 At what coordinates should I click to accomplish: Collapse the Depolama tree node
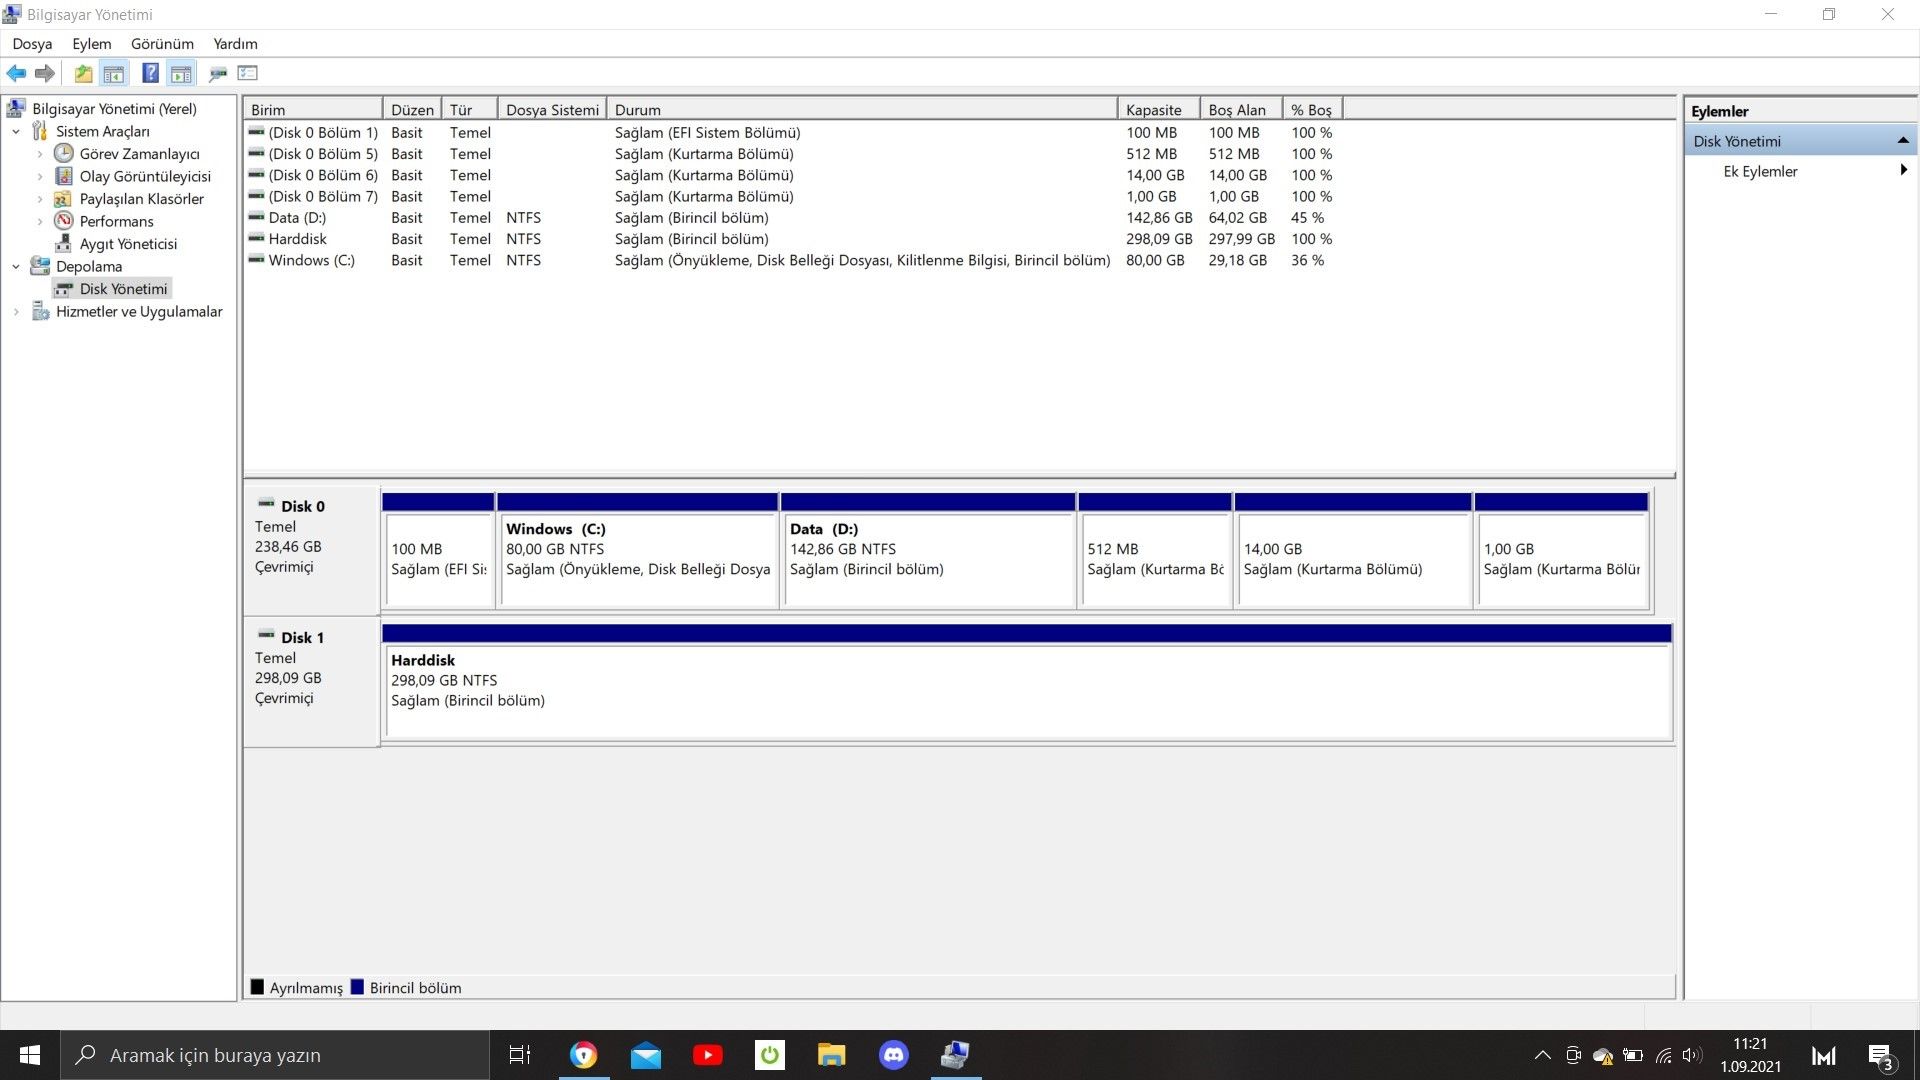16,267
